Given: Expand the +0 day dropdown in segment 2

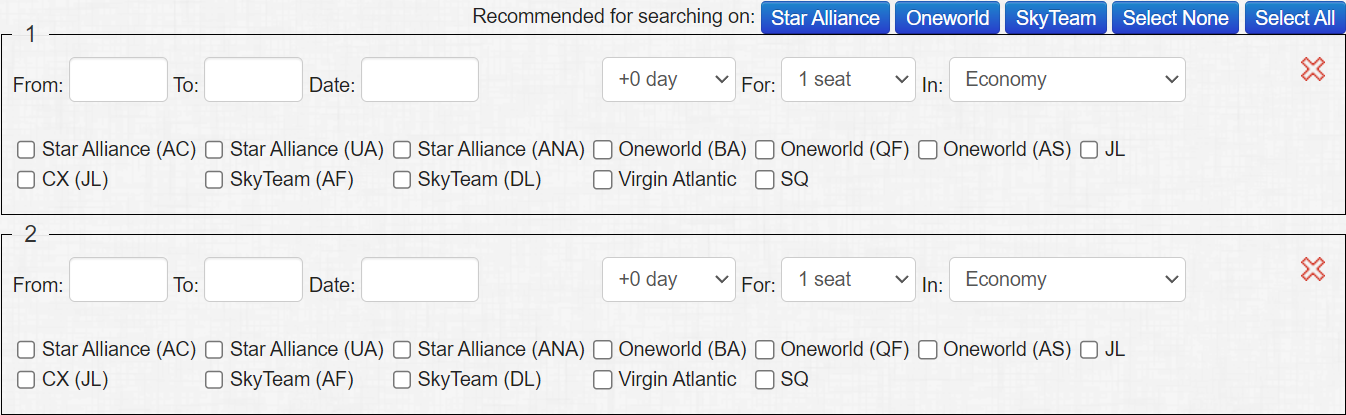Looking at the screenshot, I should (669, 279).
